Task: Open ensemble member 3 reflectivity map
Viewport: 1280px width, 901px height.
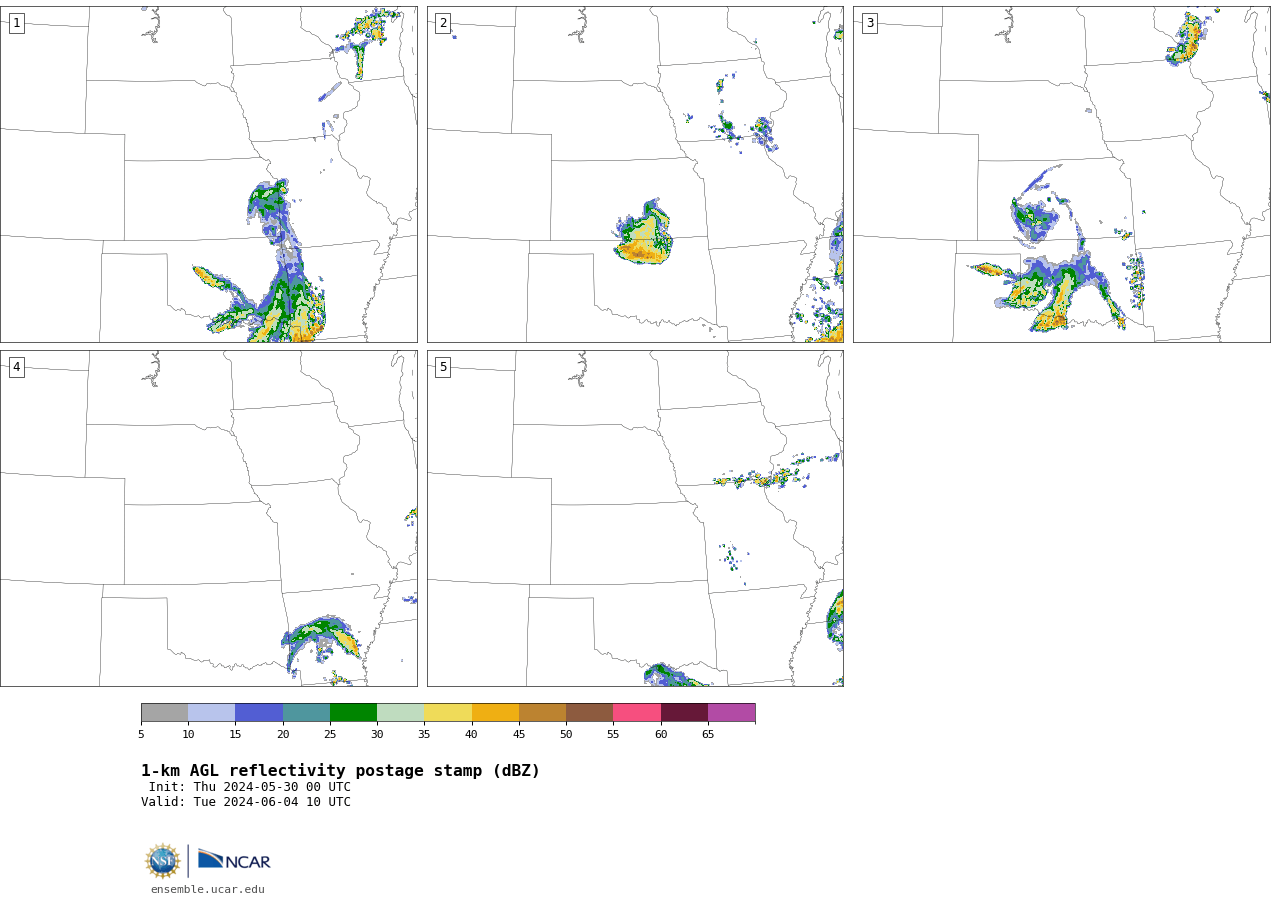Action: [1062, 174]
